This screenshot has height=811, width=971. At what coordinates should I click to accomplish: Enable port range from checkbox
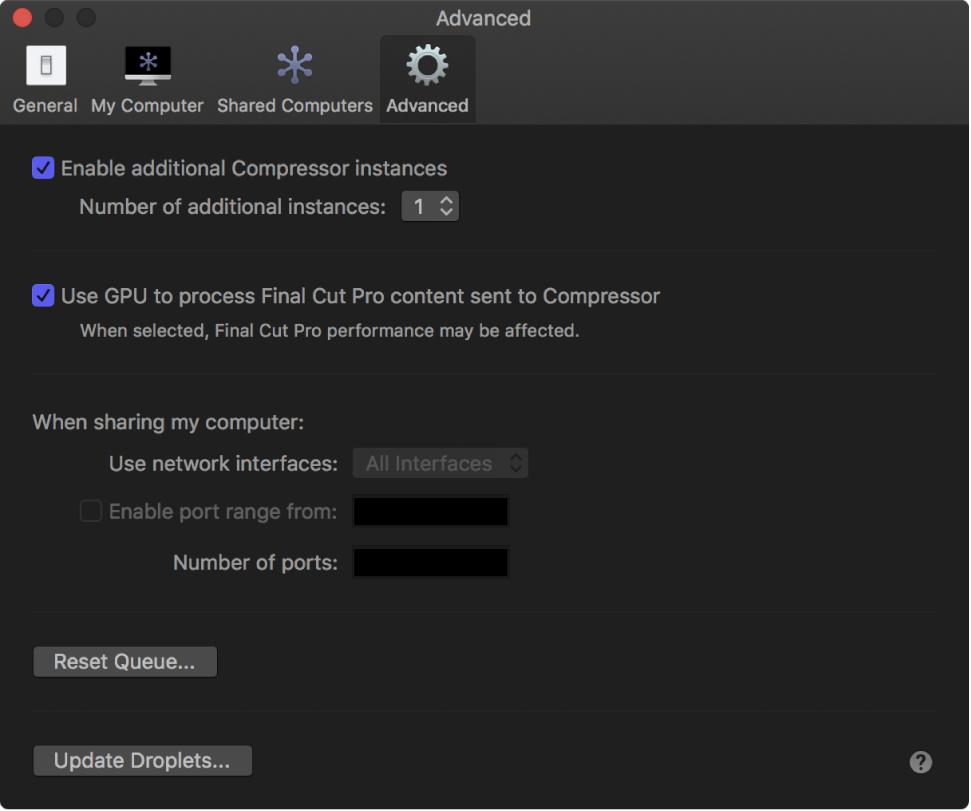click(91, 512)
